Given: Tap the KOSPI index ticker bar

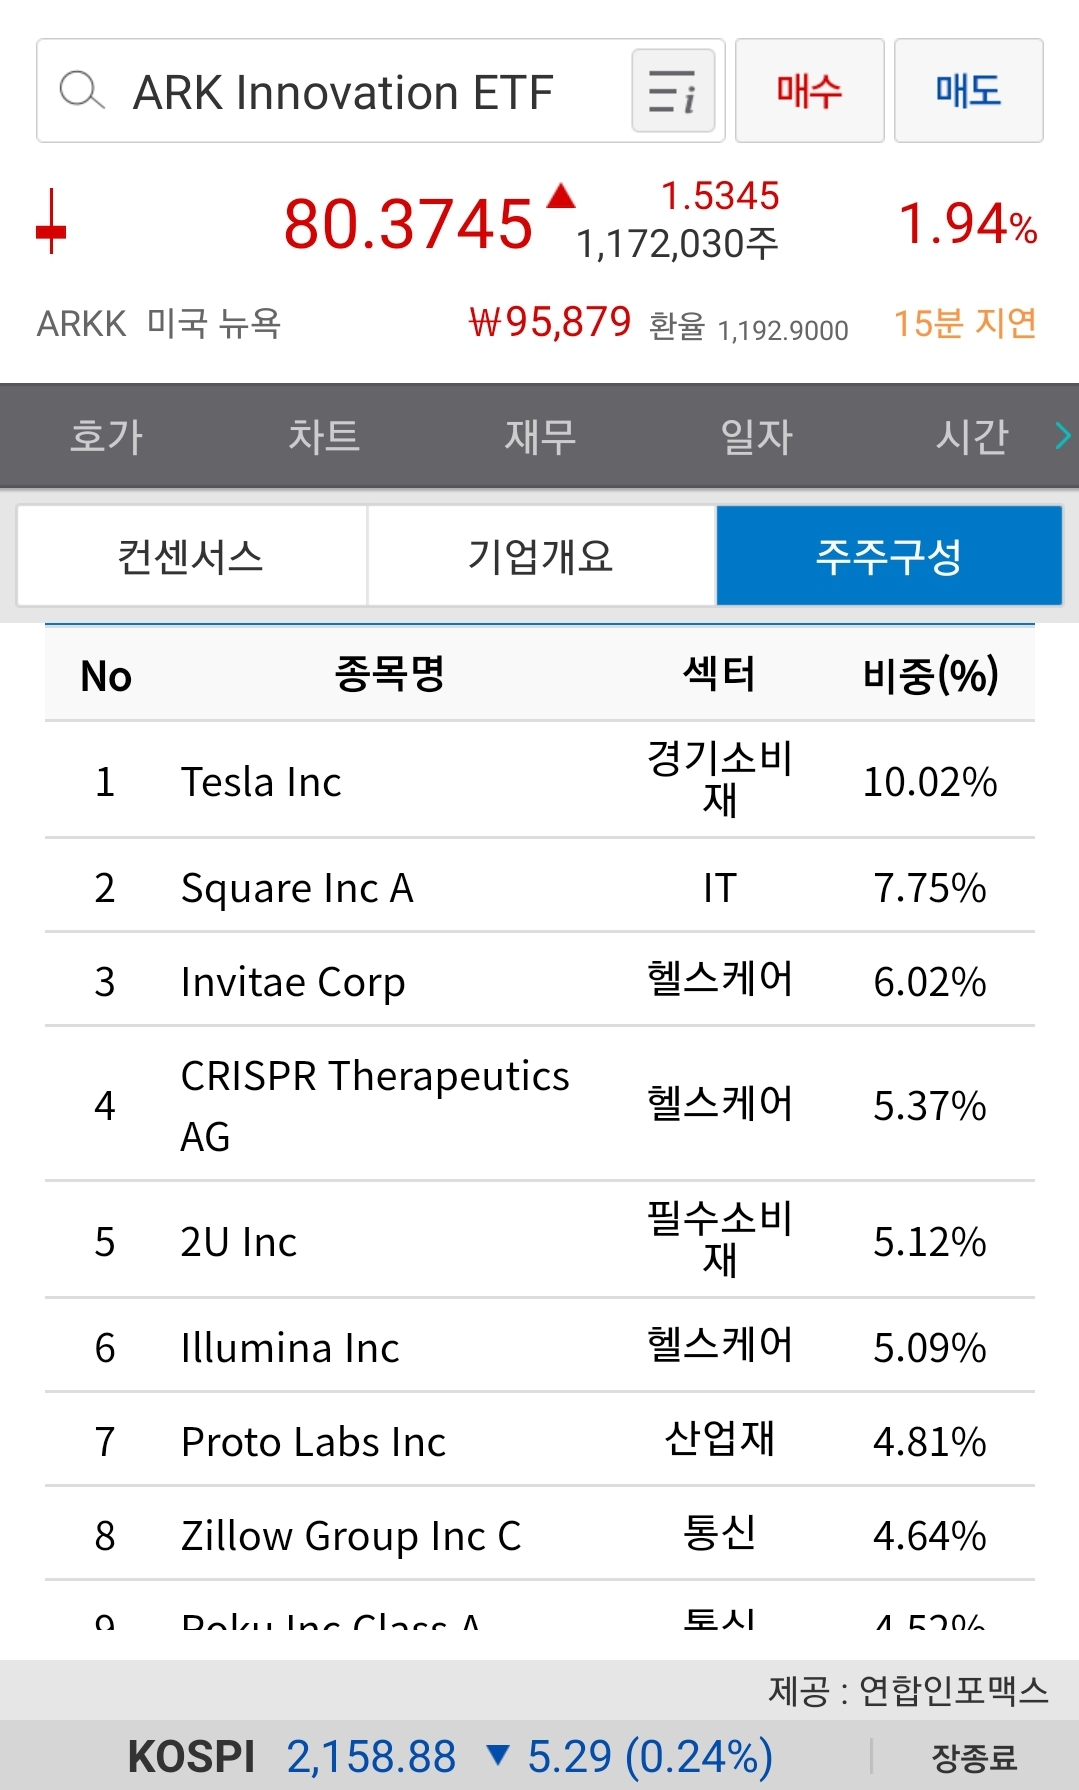Looking at the screenshot, I should click(x=540, y=1756).
